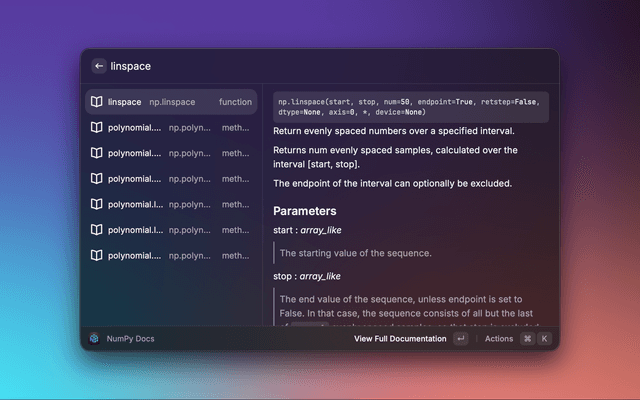Click the book icon on the second result row
This screenshot has height=400, width=640.
97,128
